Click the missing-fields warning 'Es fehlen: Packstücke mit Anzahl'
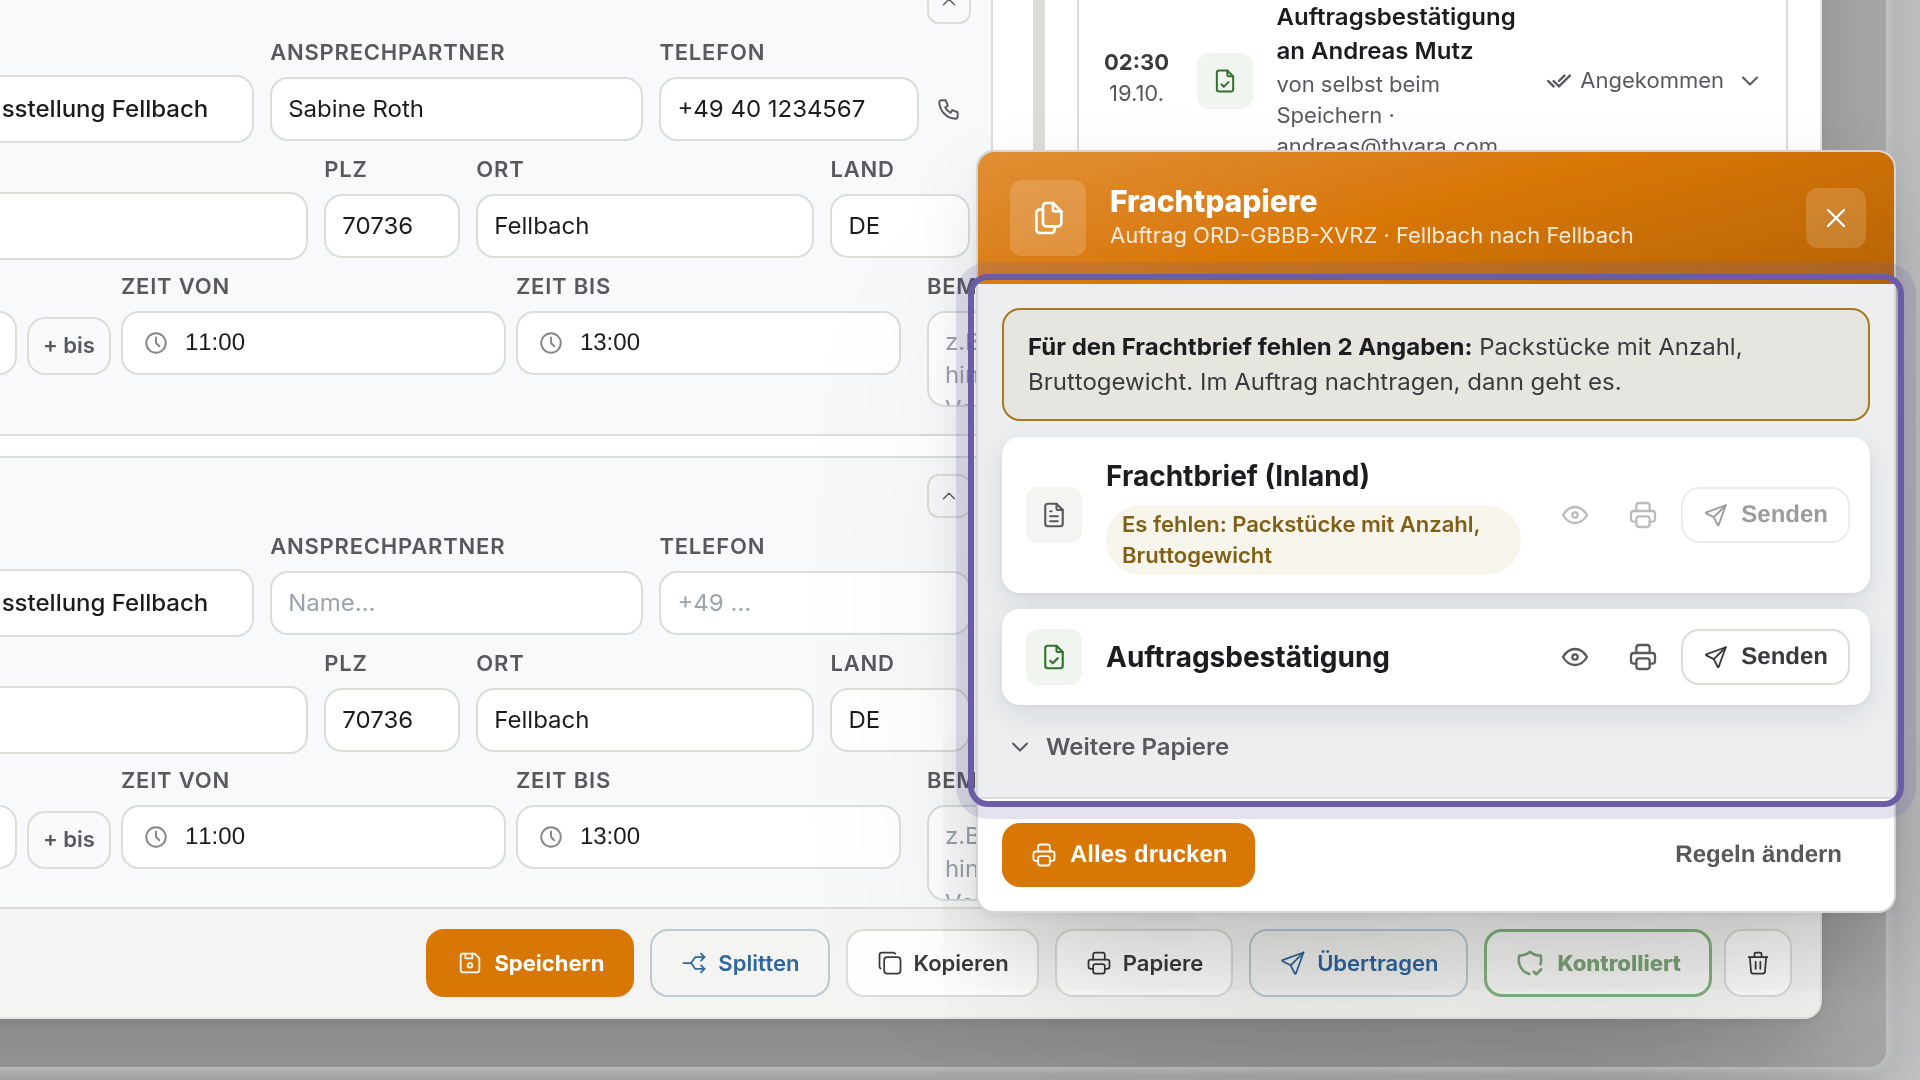1920x1080 pixels. [1312, 540]
